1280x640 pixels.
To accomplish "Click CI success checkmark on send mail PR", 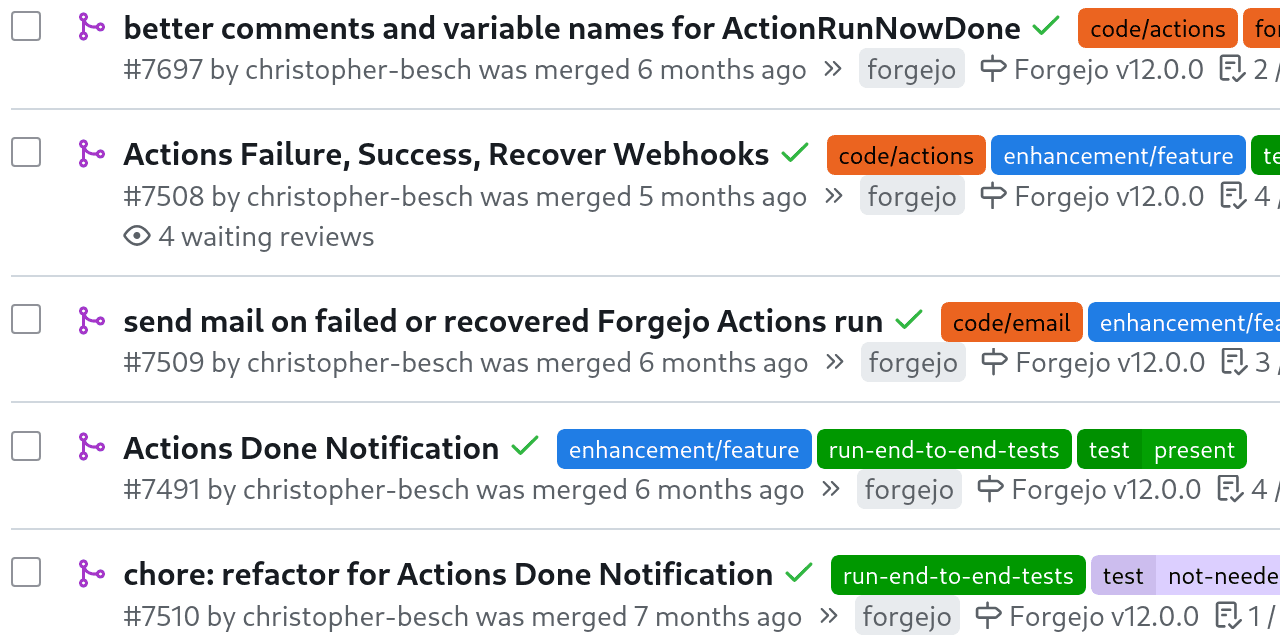I will [909, 320].
